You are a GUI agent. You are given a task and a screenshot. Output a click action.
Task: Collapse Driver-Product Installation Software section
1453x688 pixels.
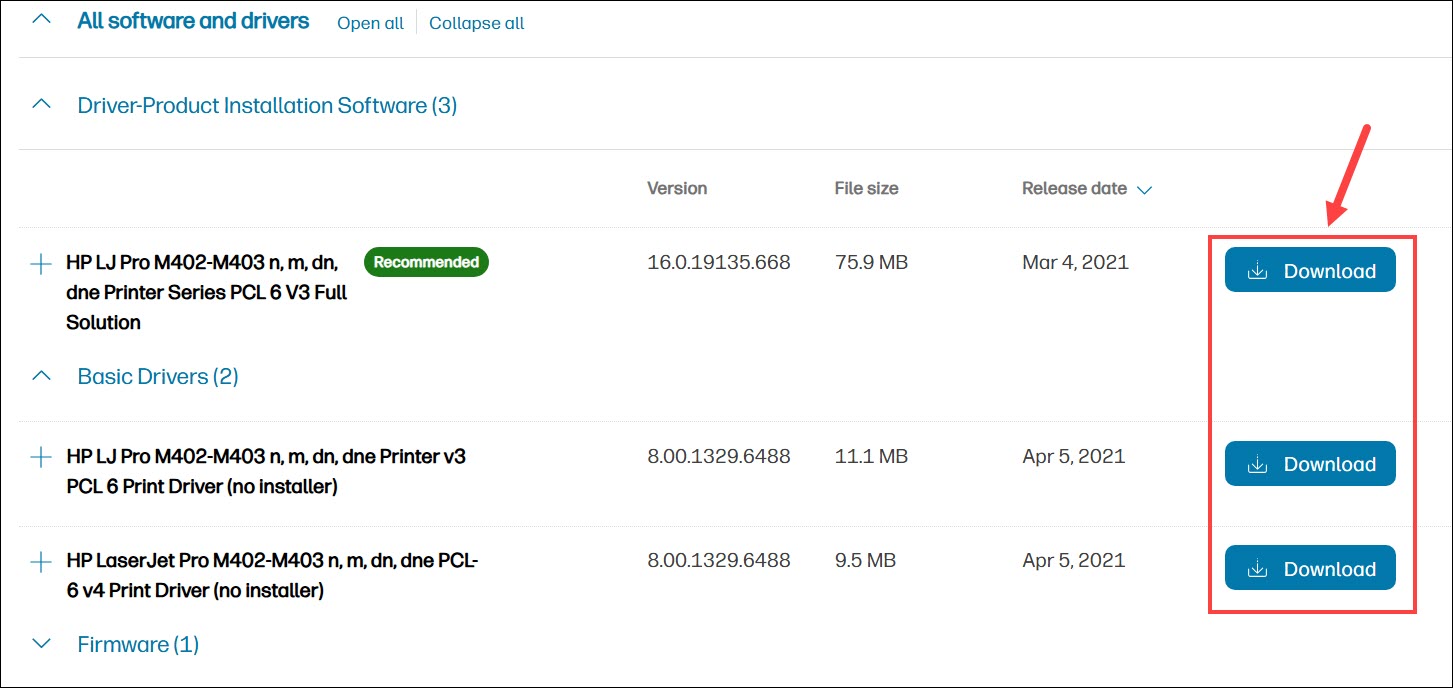pos(41,104)
